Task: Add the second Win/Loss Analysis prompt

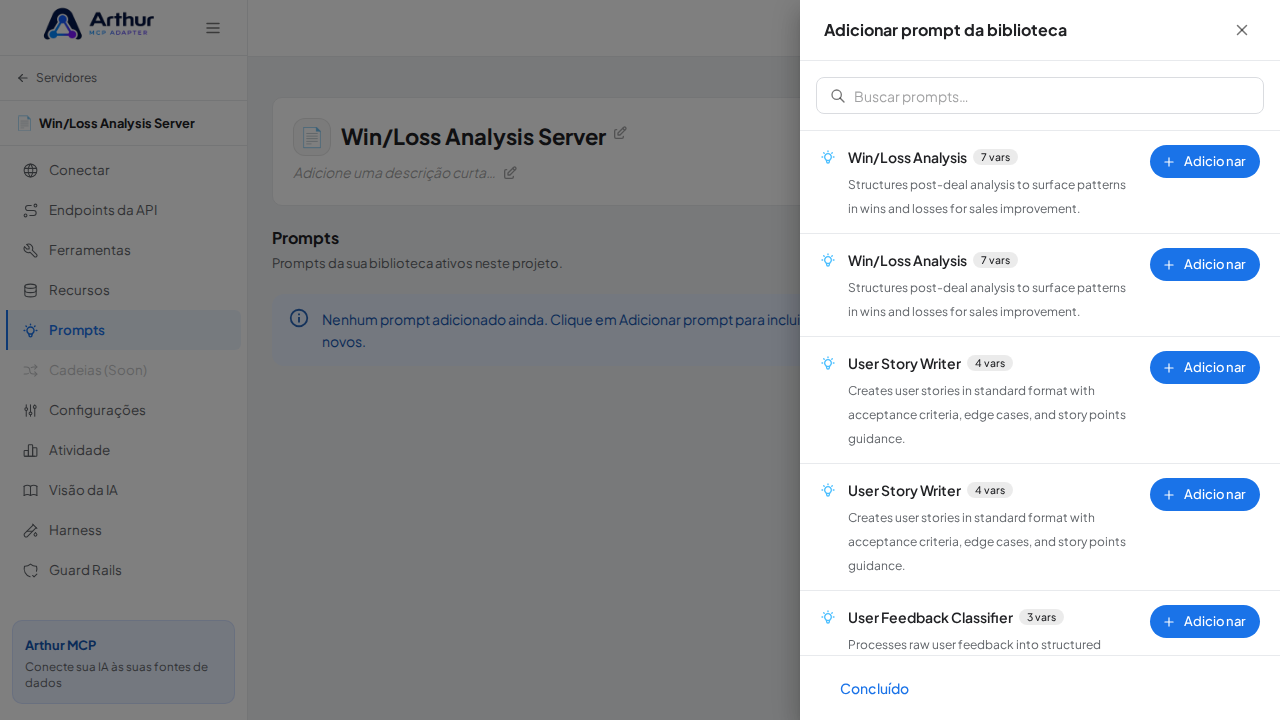Action: pos(1205,264)
